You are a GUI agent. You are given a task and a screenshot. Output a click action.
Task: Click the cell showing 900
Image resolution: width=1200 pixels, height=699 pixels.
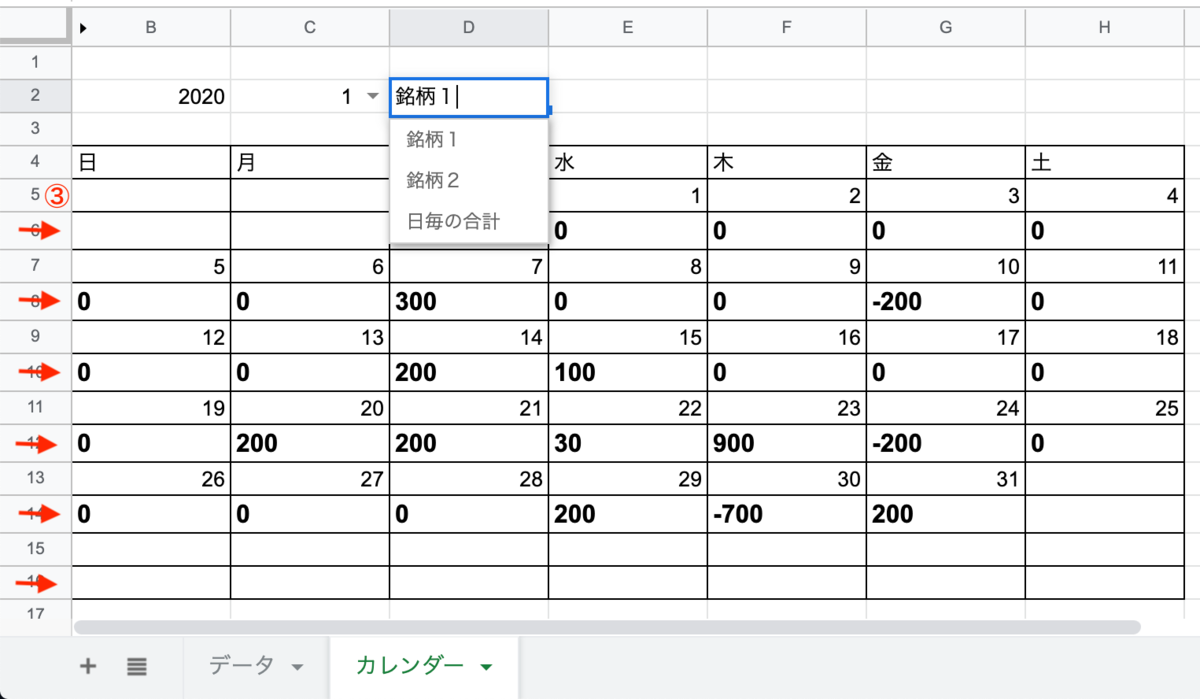point(786,443)
